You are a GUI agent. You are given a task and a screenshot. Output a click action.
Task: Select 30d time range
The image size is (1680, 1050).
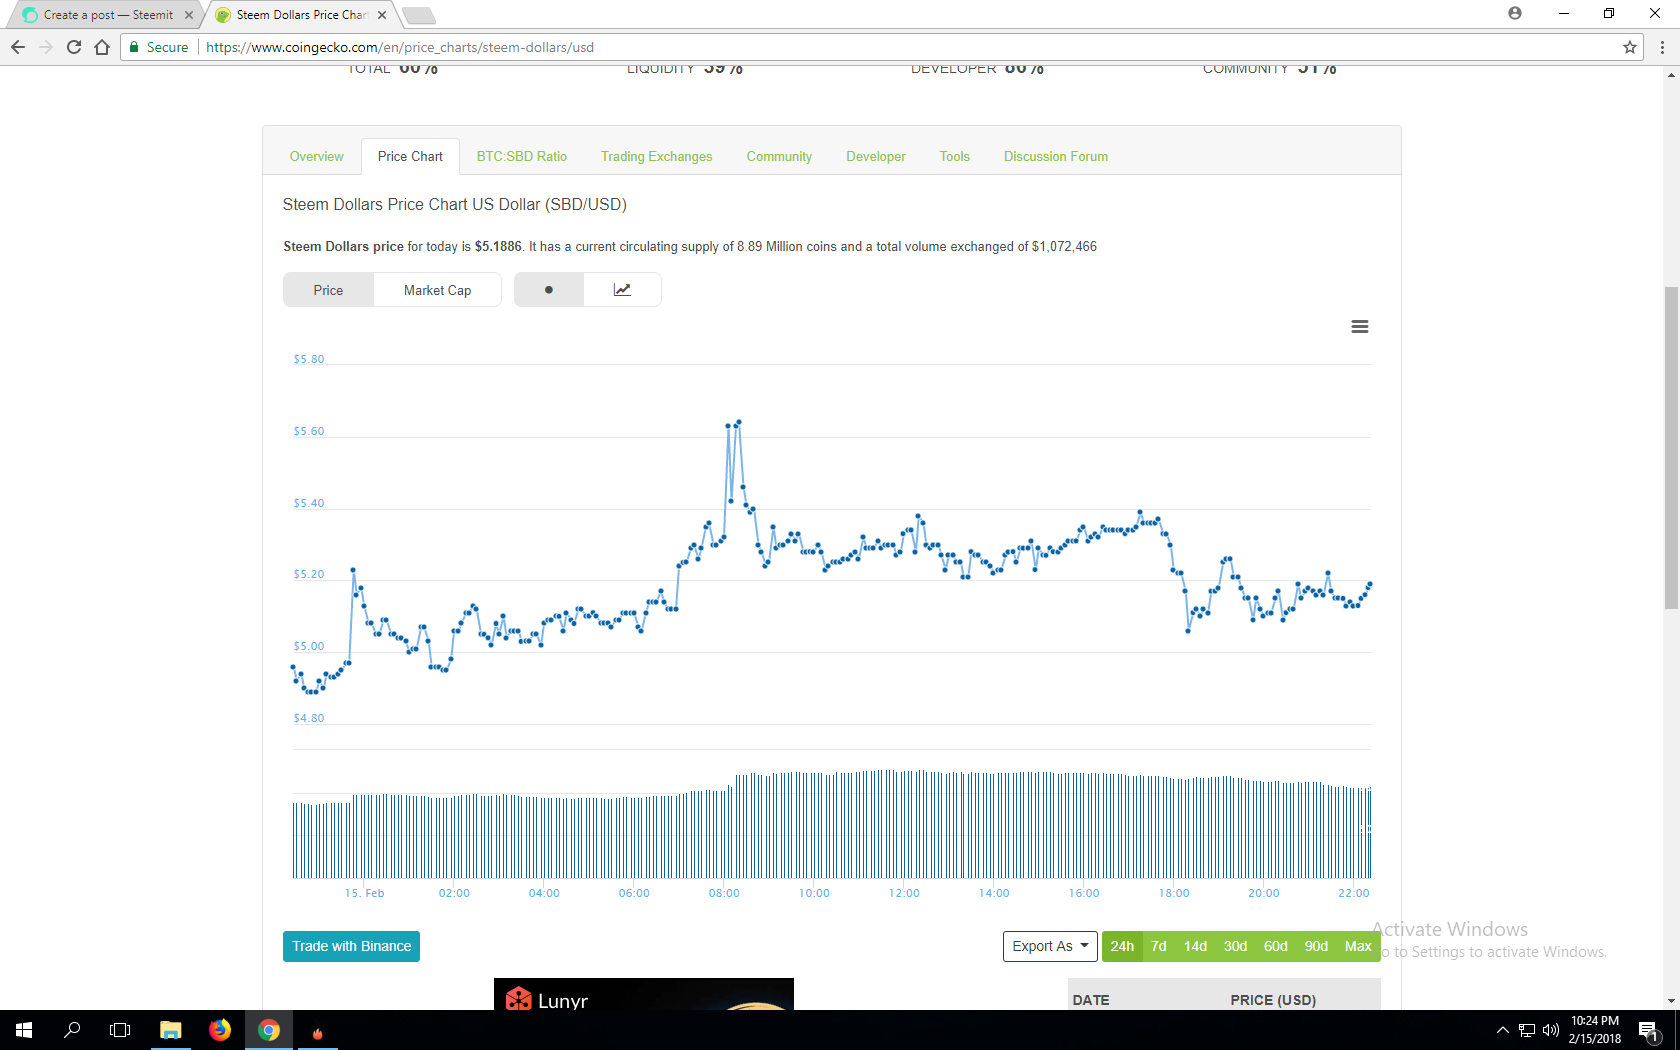tap(1235, 946)
